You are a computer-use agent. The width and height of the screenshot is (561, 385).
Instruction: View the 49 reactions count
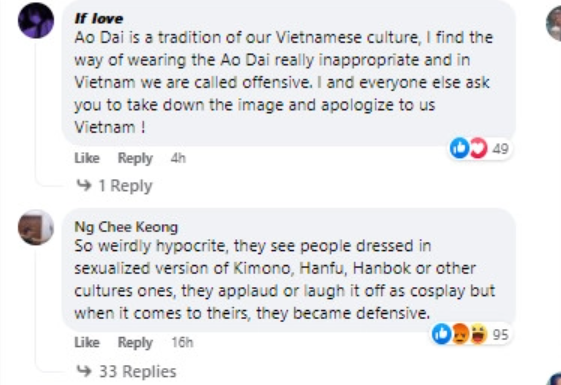coord(501,148)
